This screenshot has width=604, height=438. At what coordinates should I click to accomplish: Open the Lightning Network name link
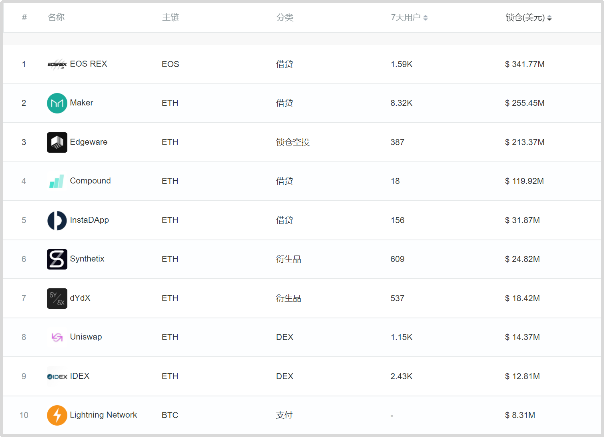point(103,415)
